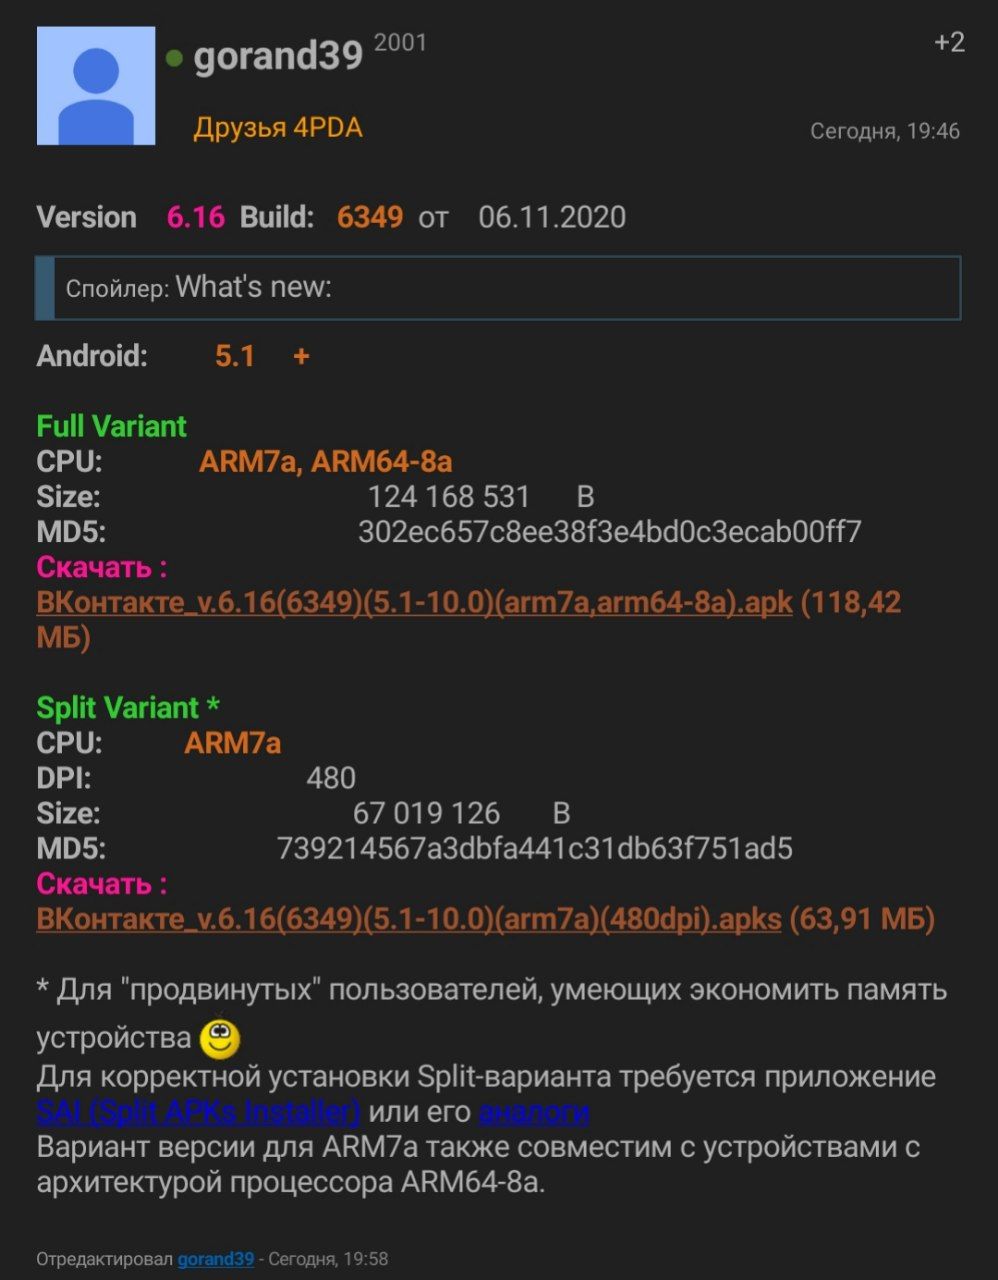Select the Full Variant MD5 hash 302ec657c8ee38f3e4bd0c3ecab00ff7
This screenshot has width=998, height=1280.
(609, 532)
